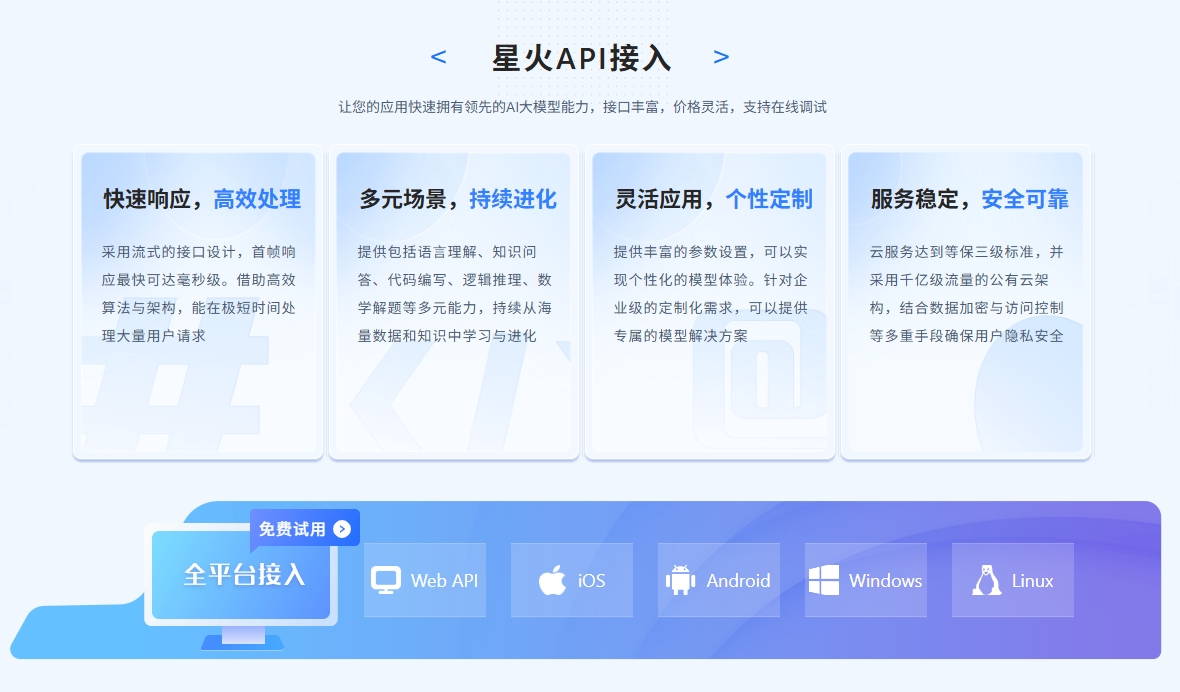Open the 快速响应，高效处理 card
Screen dimensions: 1180x692
pyautogui.click(x=199, y=302)
